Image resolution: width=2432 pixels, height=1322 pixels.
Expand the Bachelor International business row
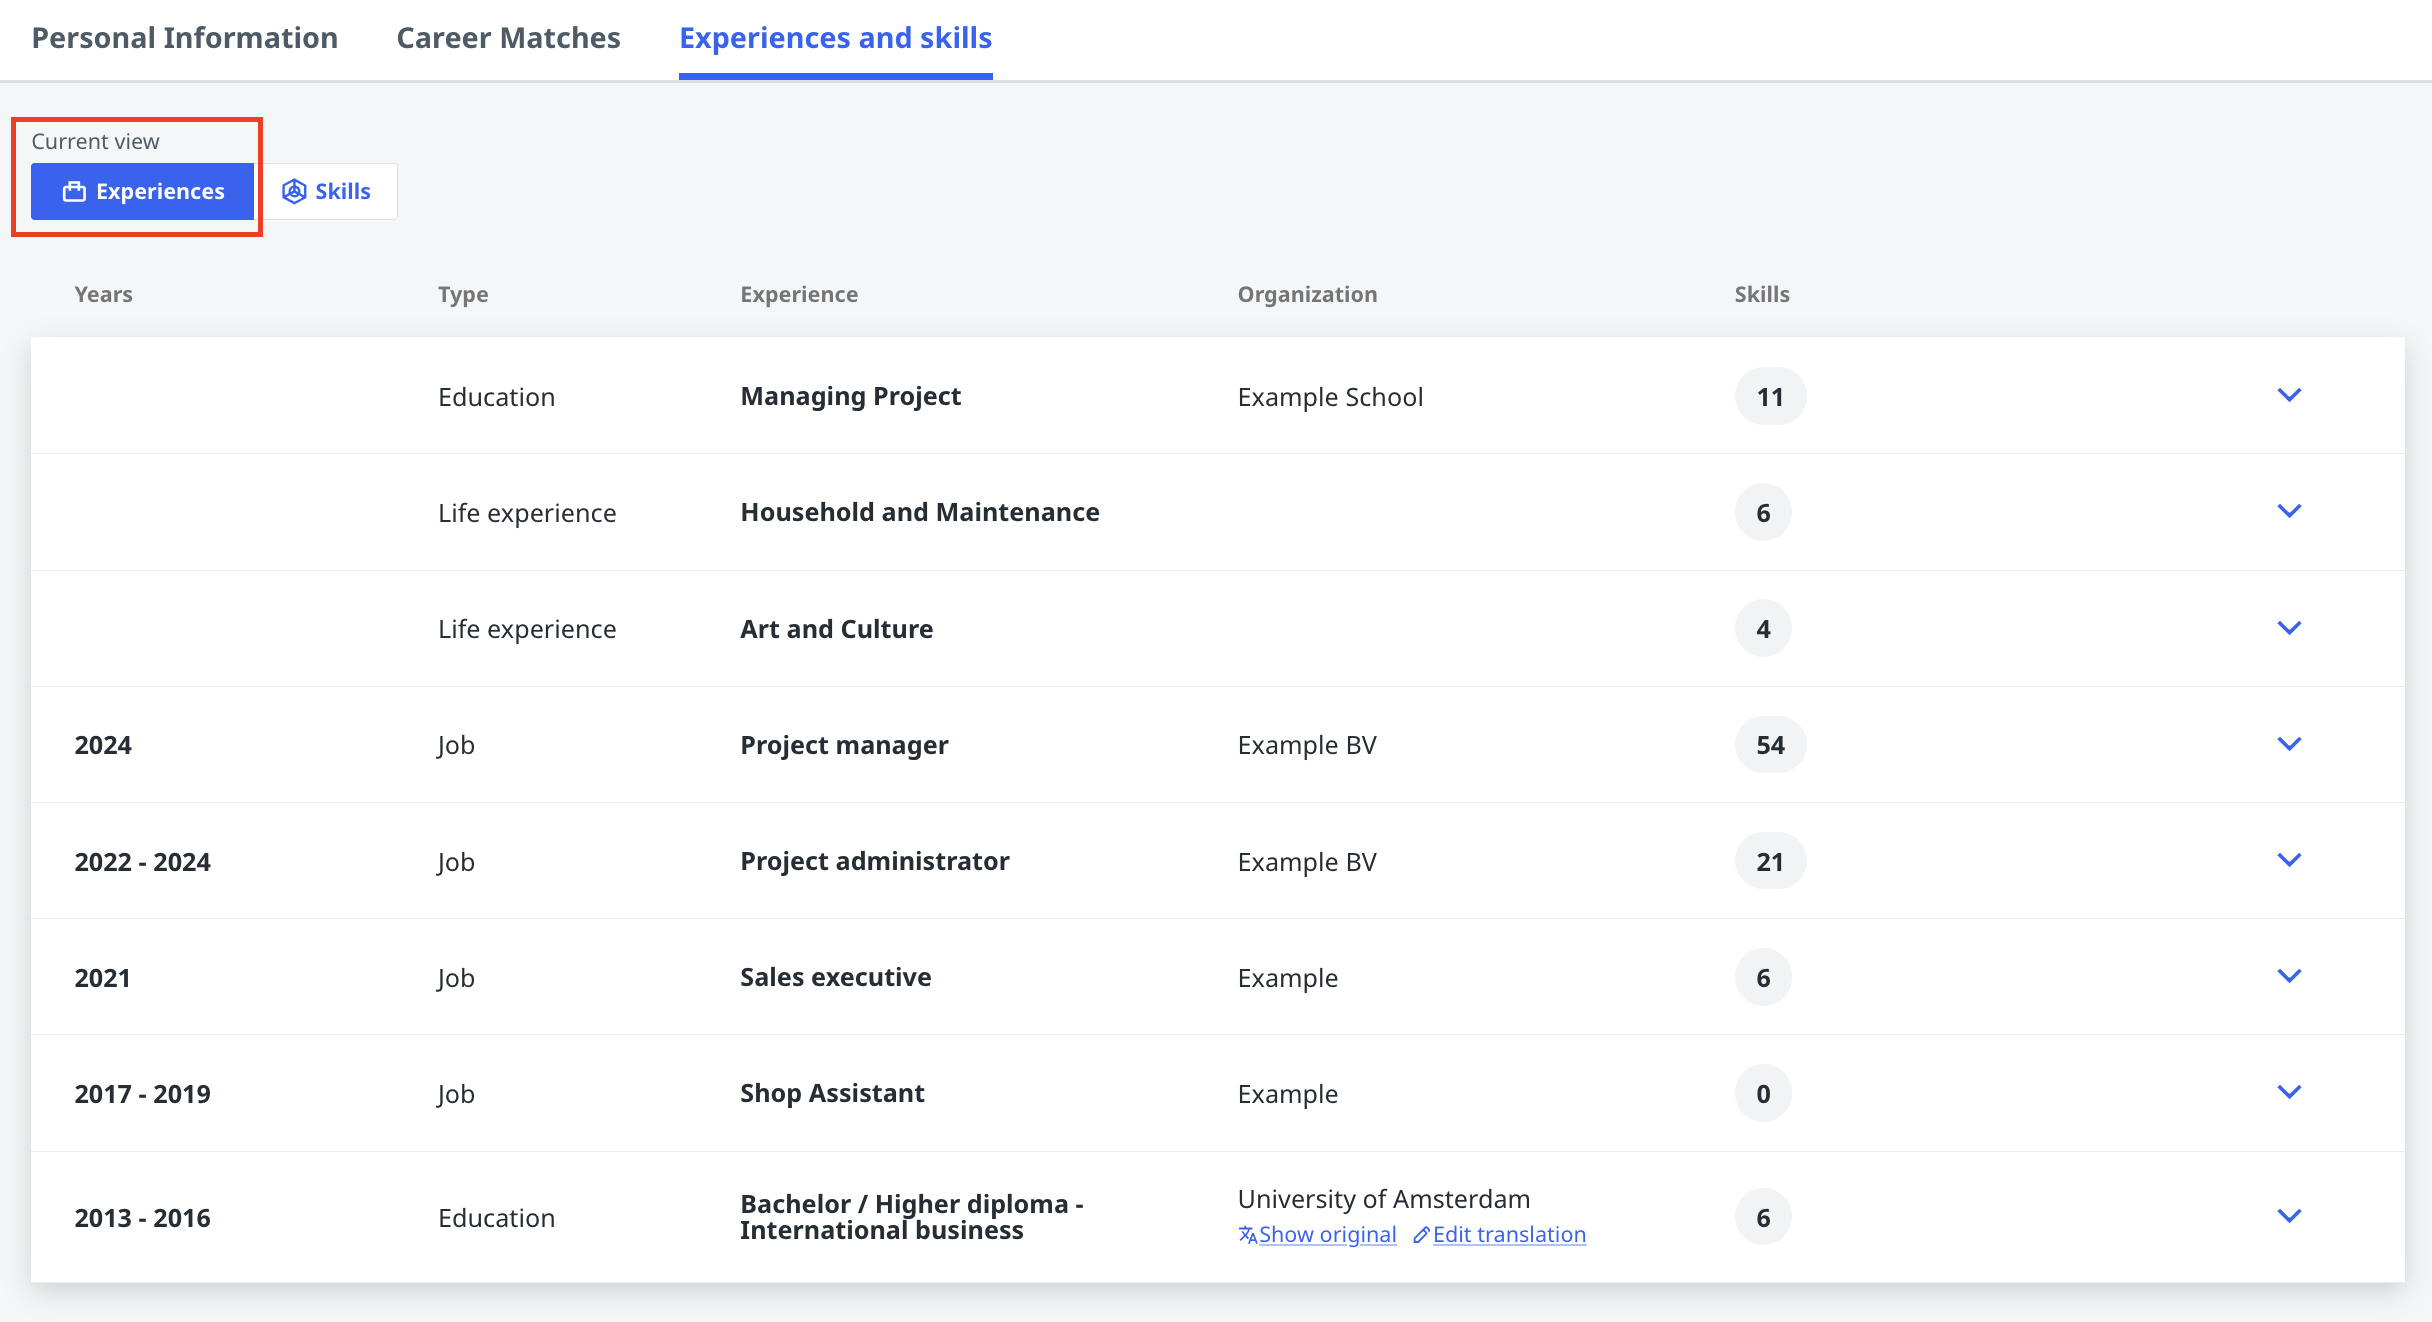click(2289, 1216)
